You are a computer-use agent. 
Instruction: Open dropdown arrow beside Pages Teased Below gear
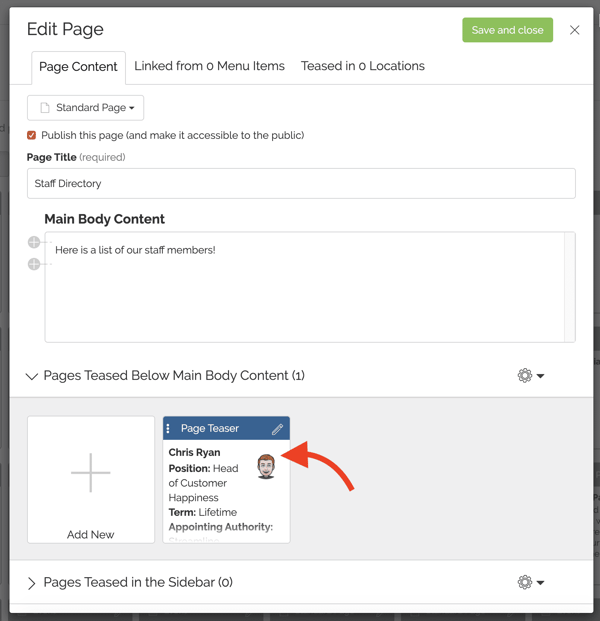point(540,375)
